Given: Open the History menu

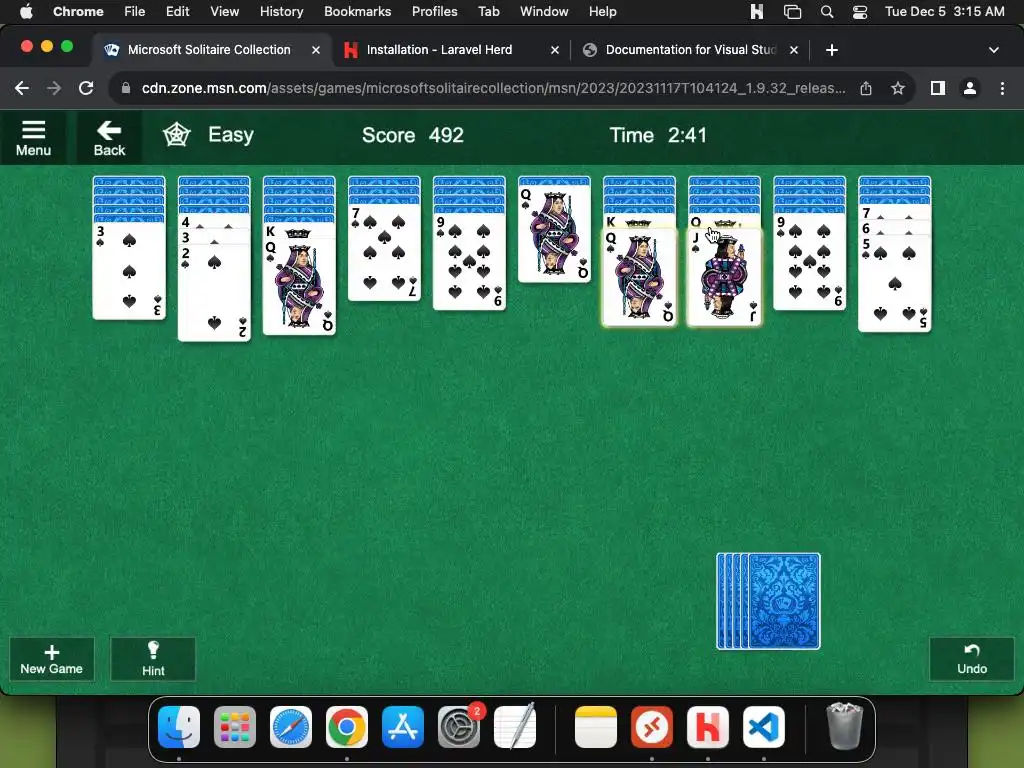Looking at the screenshot, I should tap(281, 11).
